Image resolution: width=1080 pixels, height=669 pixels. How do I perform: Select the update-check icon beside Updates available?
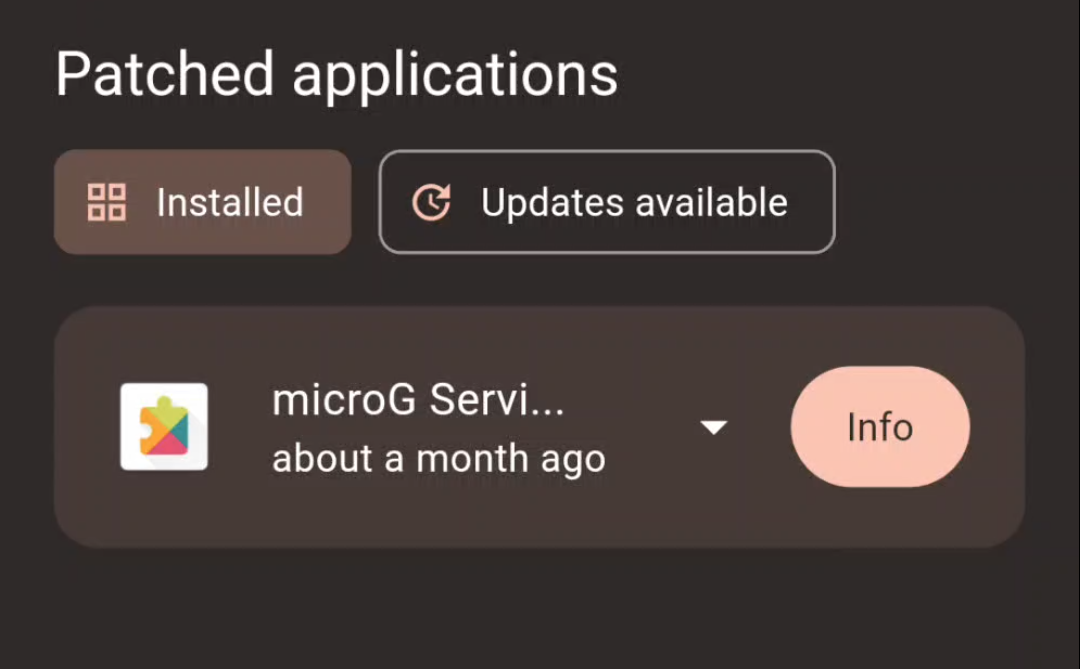(x=434, y=201)
